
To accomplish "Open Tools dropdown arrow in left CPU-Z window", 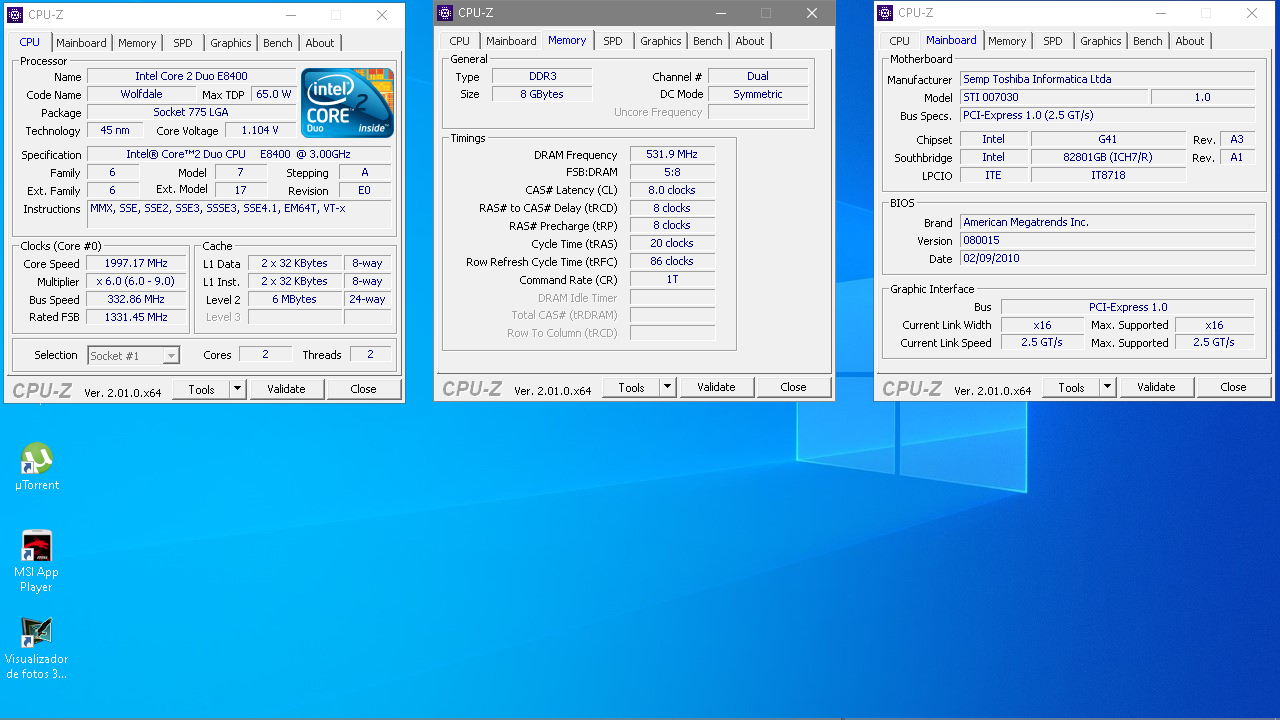I will [237, 389].
